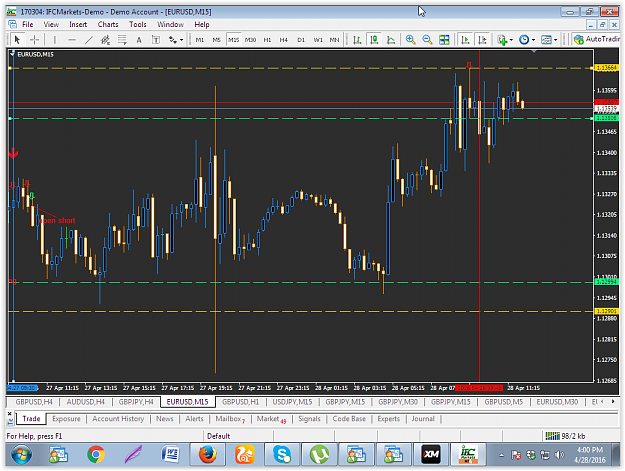Screen dimensions: 625x471
Task: Open the Insert menu
Action: click(x=78, y=24)
